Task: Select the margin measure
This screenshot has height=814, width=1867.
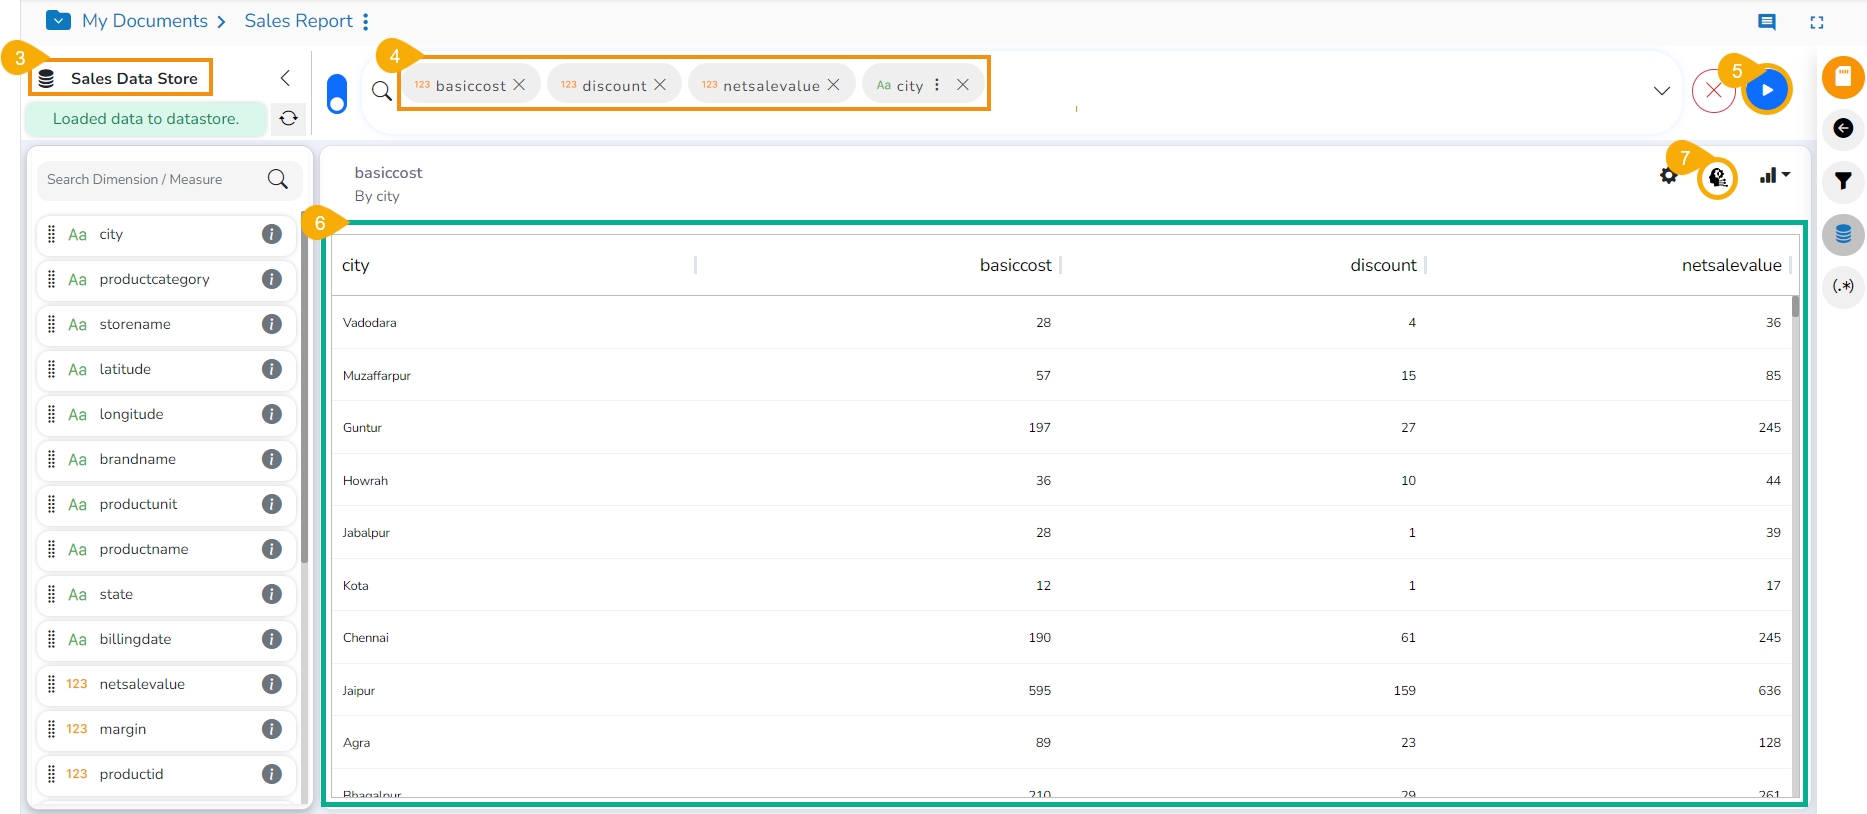Action: pos(166,729)
